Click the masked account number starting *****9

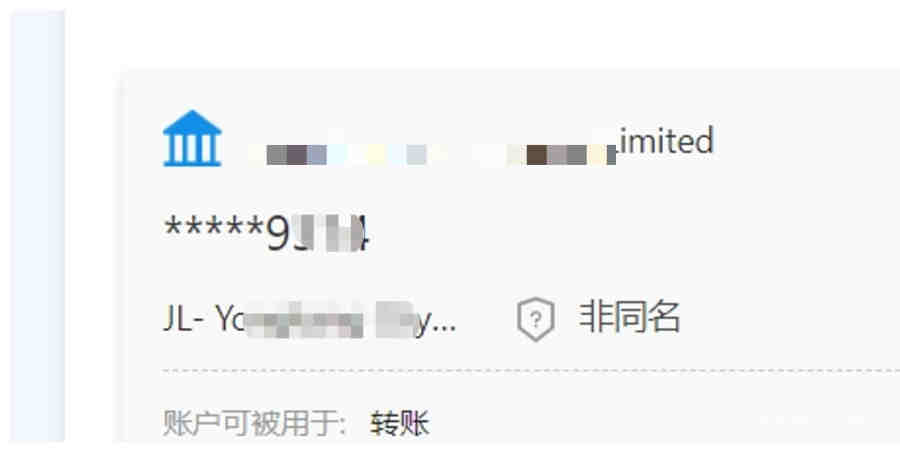click(x=267, y=233)
